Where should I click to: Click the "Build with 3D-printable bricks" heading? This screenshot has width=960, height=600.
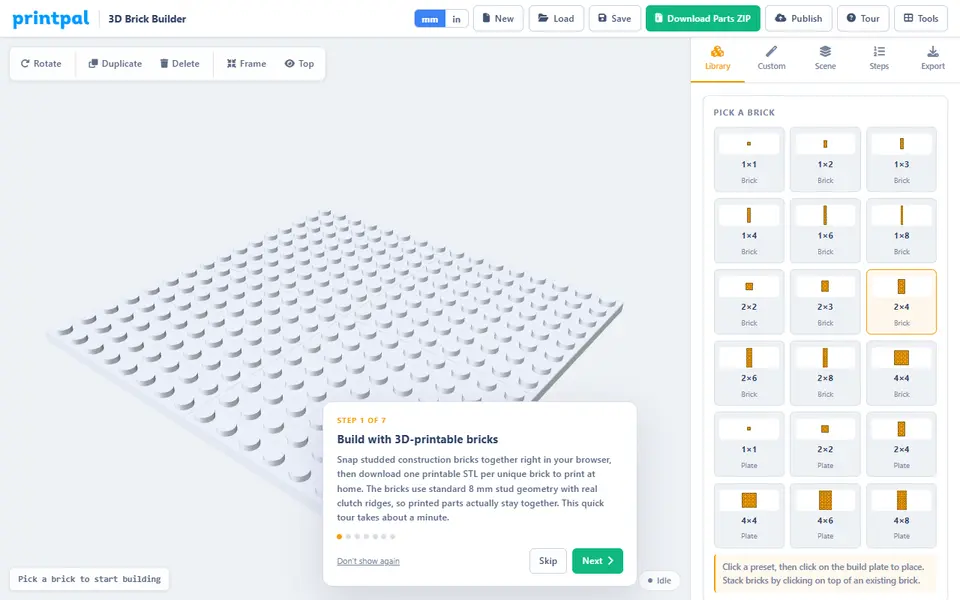(x=418, y=439)
